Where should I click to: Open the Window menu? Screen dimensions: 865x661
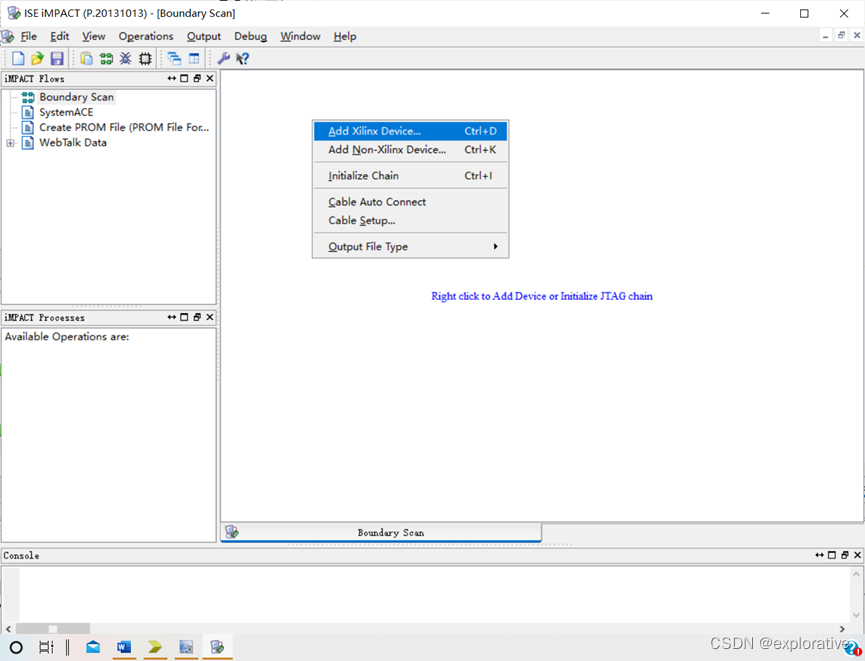300,36
